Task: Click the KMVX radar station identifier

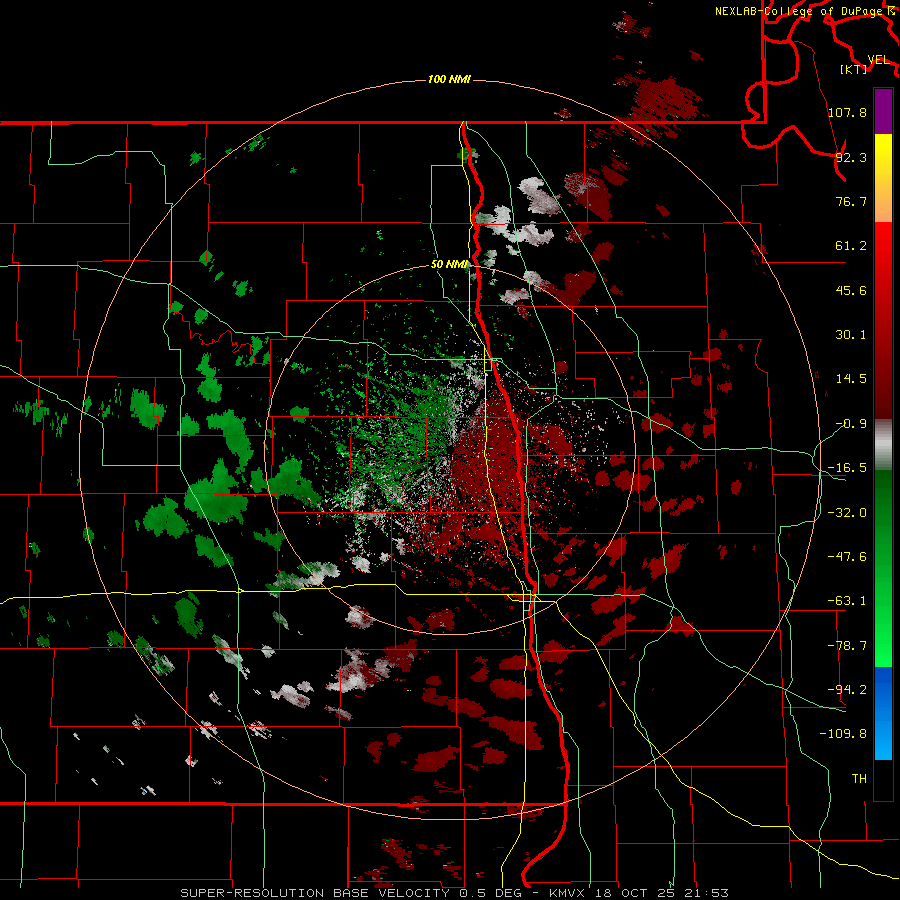Action: 568,893
